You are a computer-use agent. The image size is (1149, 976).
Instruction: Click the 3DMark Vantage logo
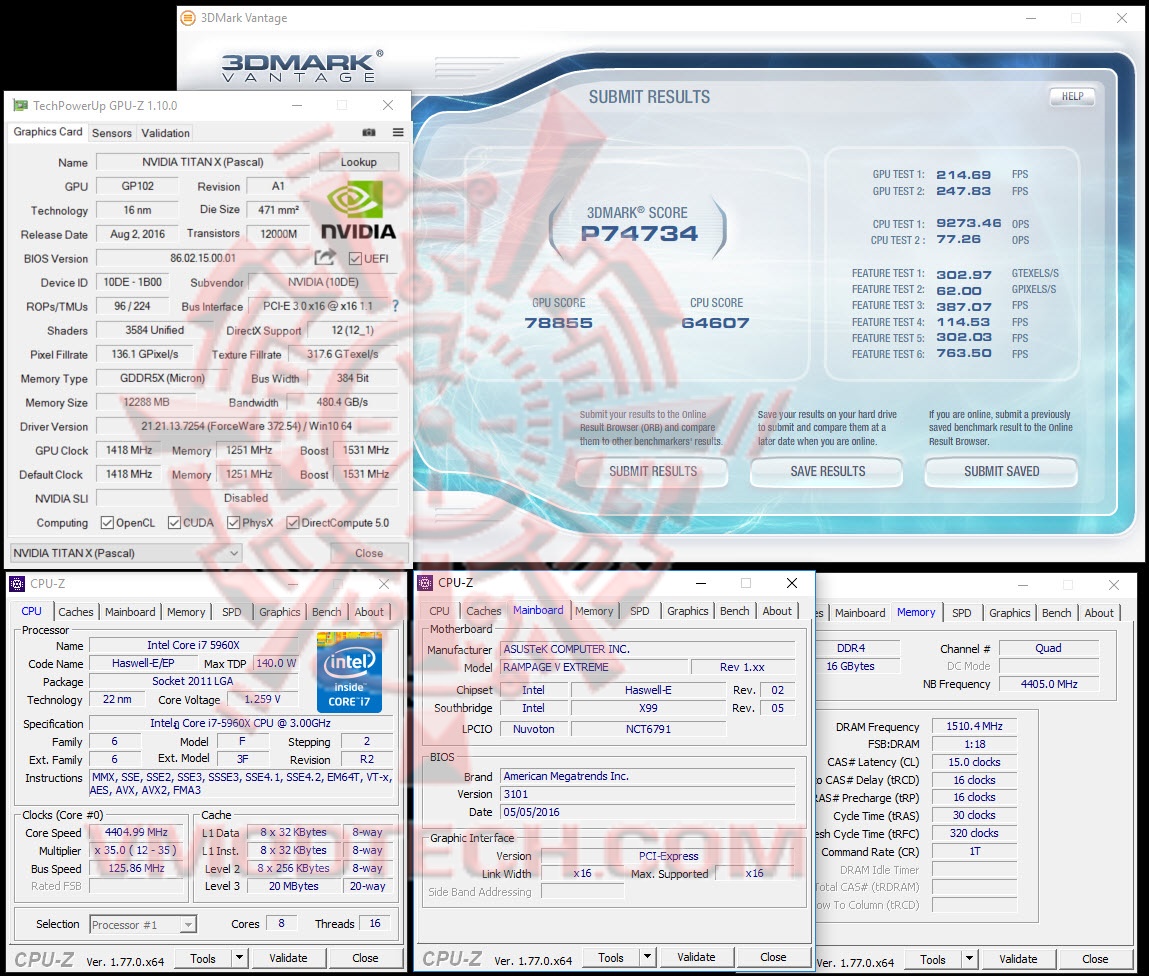click(302, 67)
